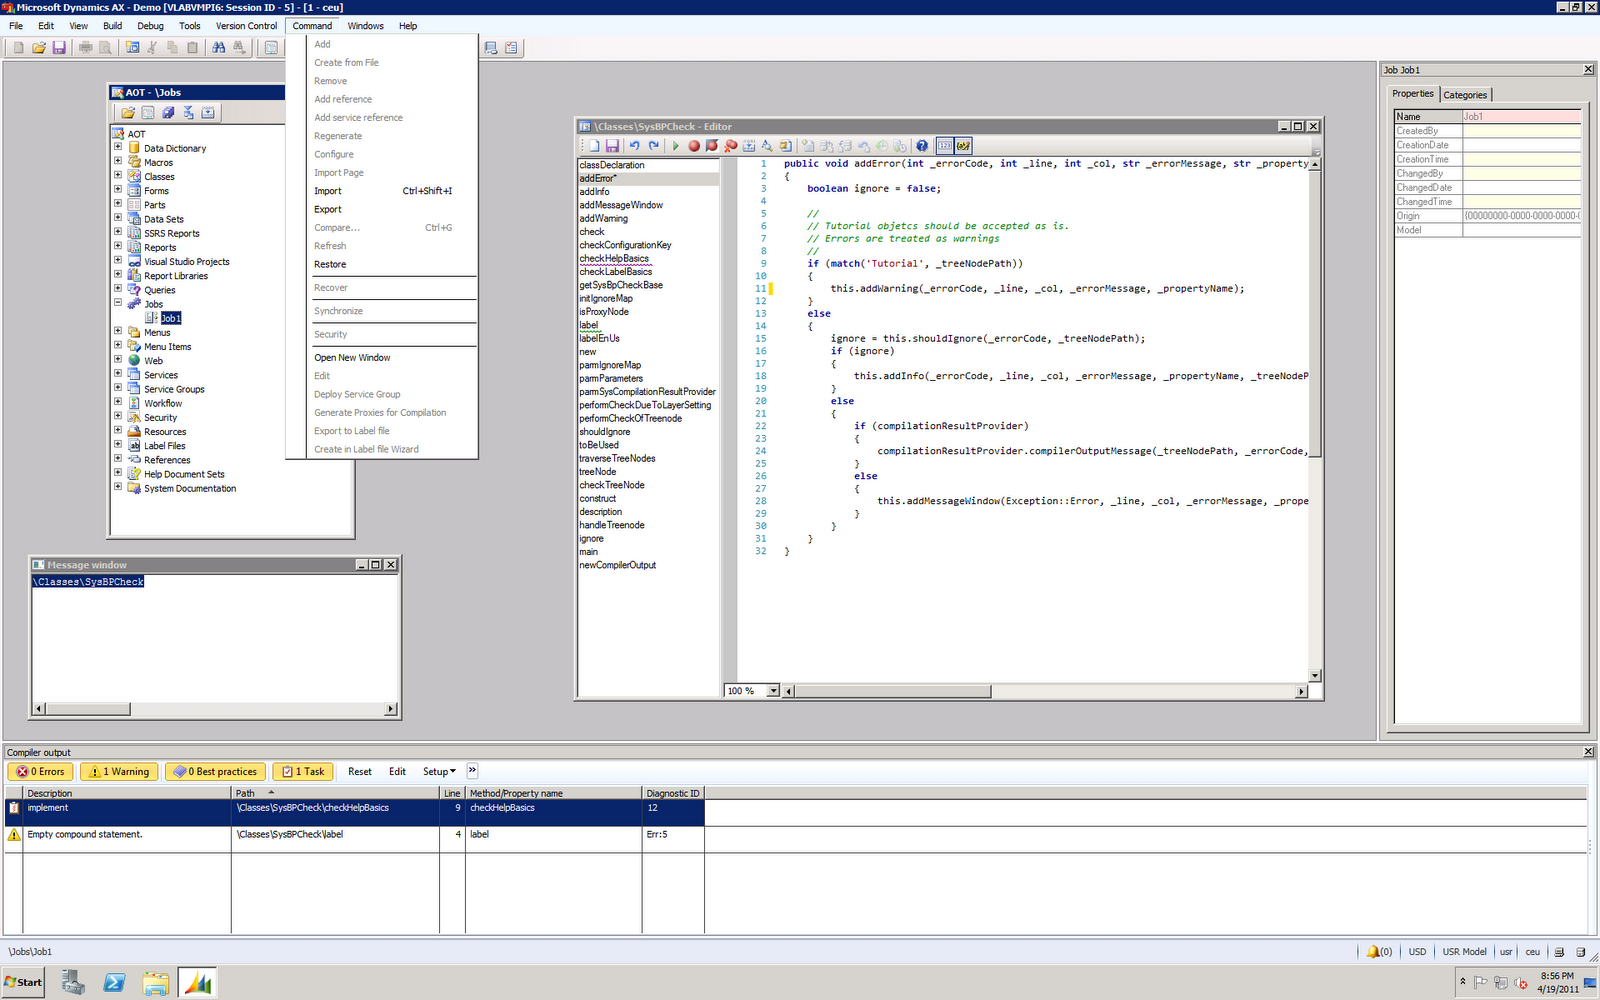Click the editor vertical scrollbar down arrow

(1315, 676)
